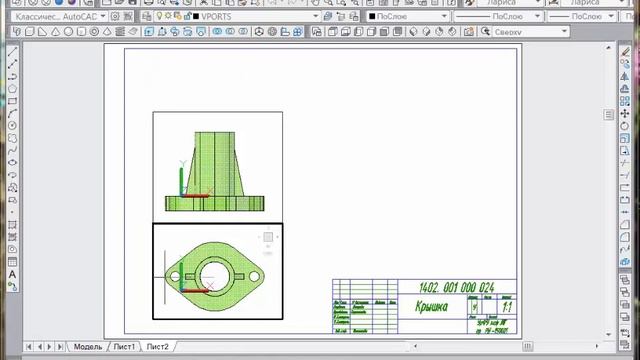Open the Layer Properties Manager icon

click(x=147, y=17)
